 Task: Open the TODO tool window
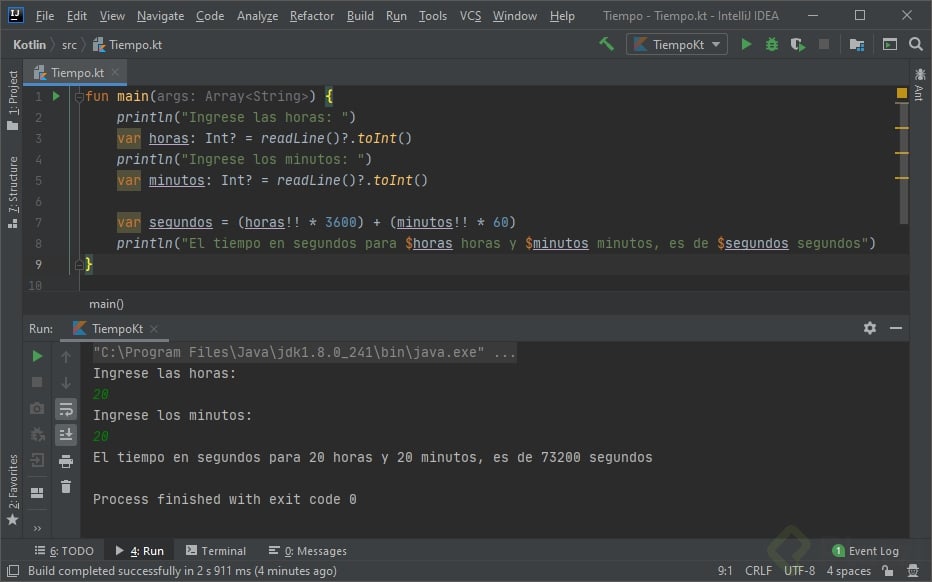[64, 550]
